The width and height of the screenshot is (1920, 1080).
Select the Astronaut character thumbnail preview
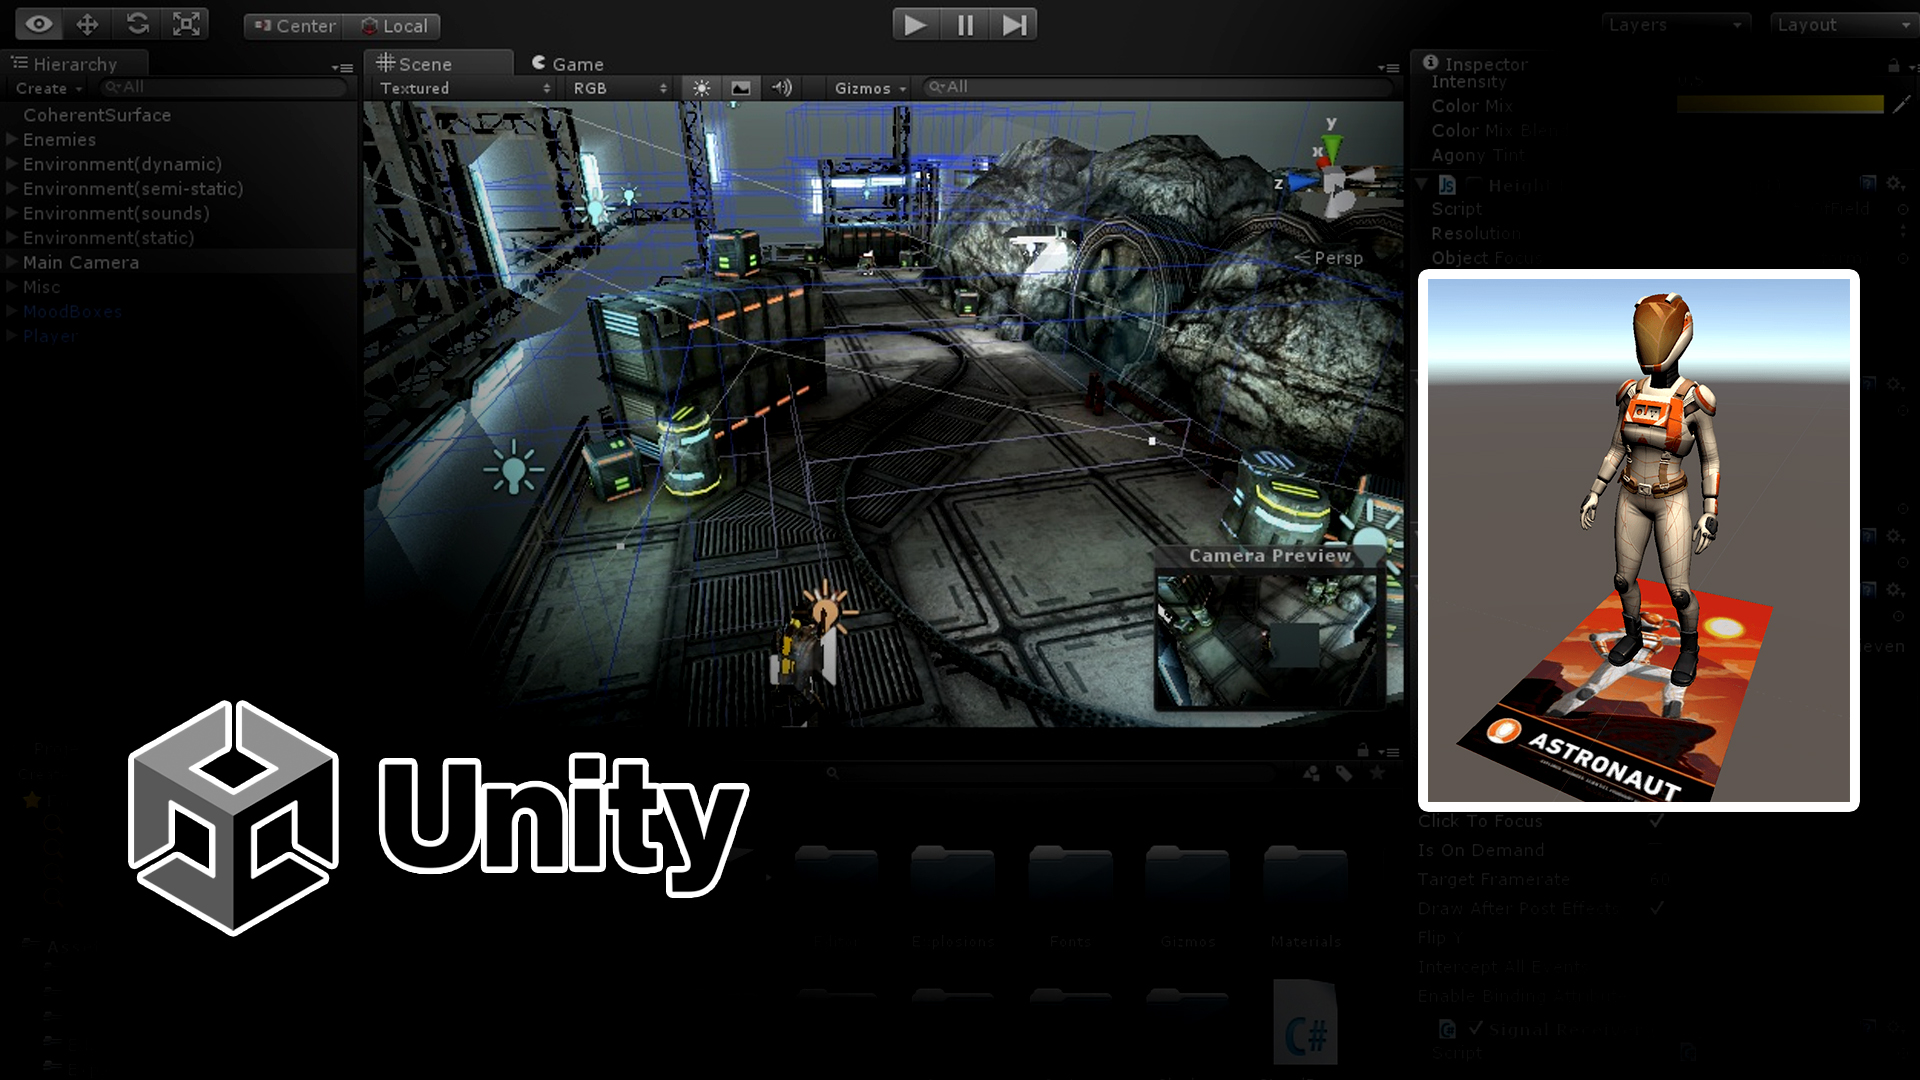coord(1639,537)
